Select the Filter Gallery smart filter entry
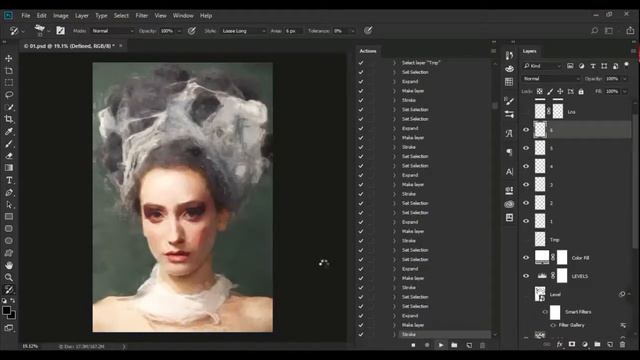 (x=571, y=325)
